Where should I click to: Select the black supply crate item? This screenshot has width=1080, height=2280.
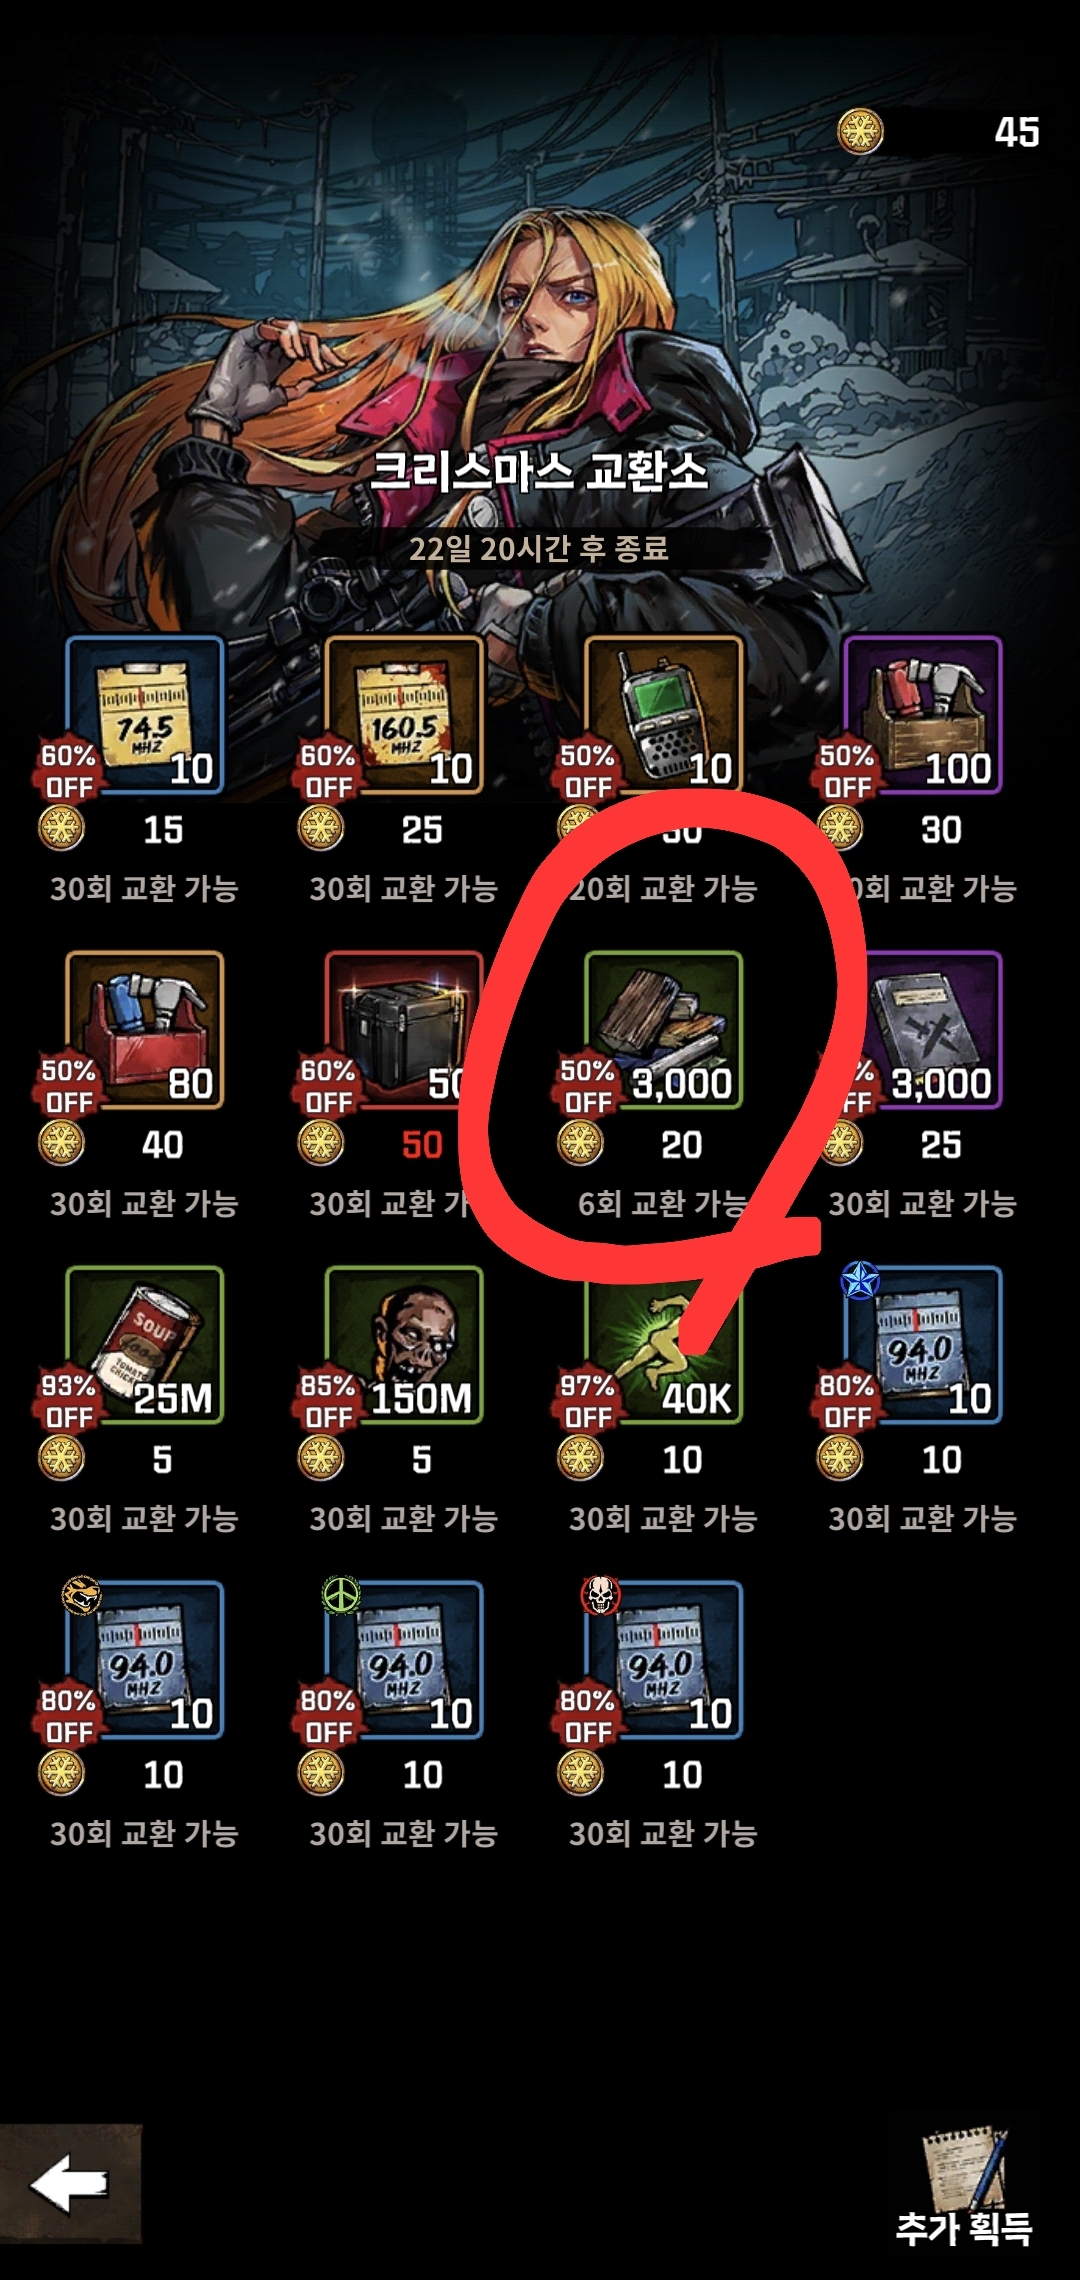tap(404, 1030)
